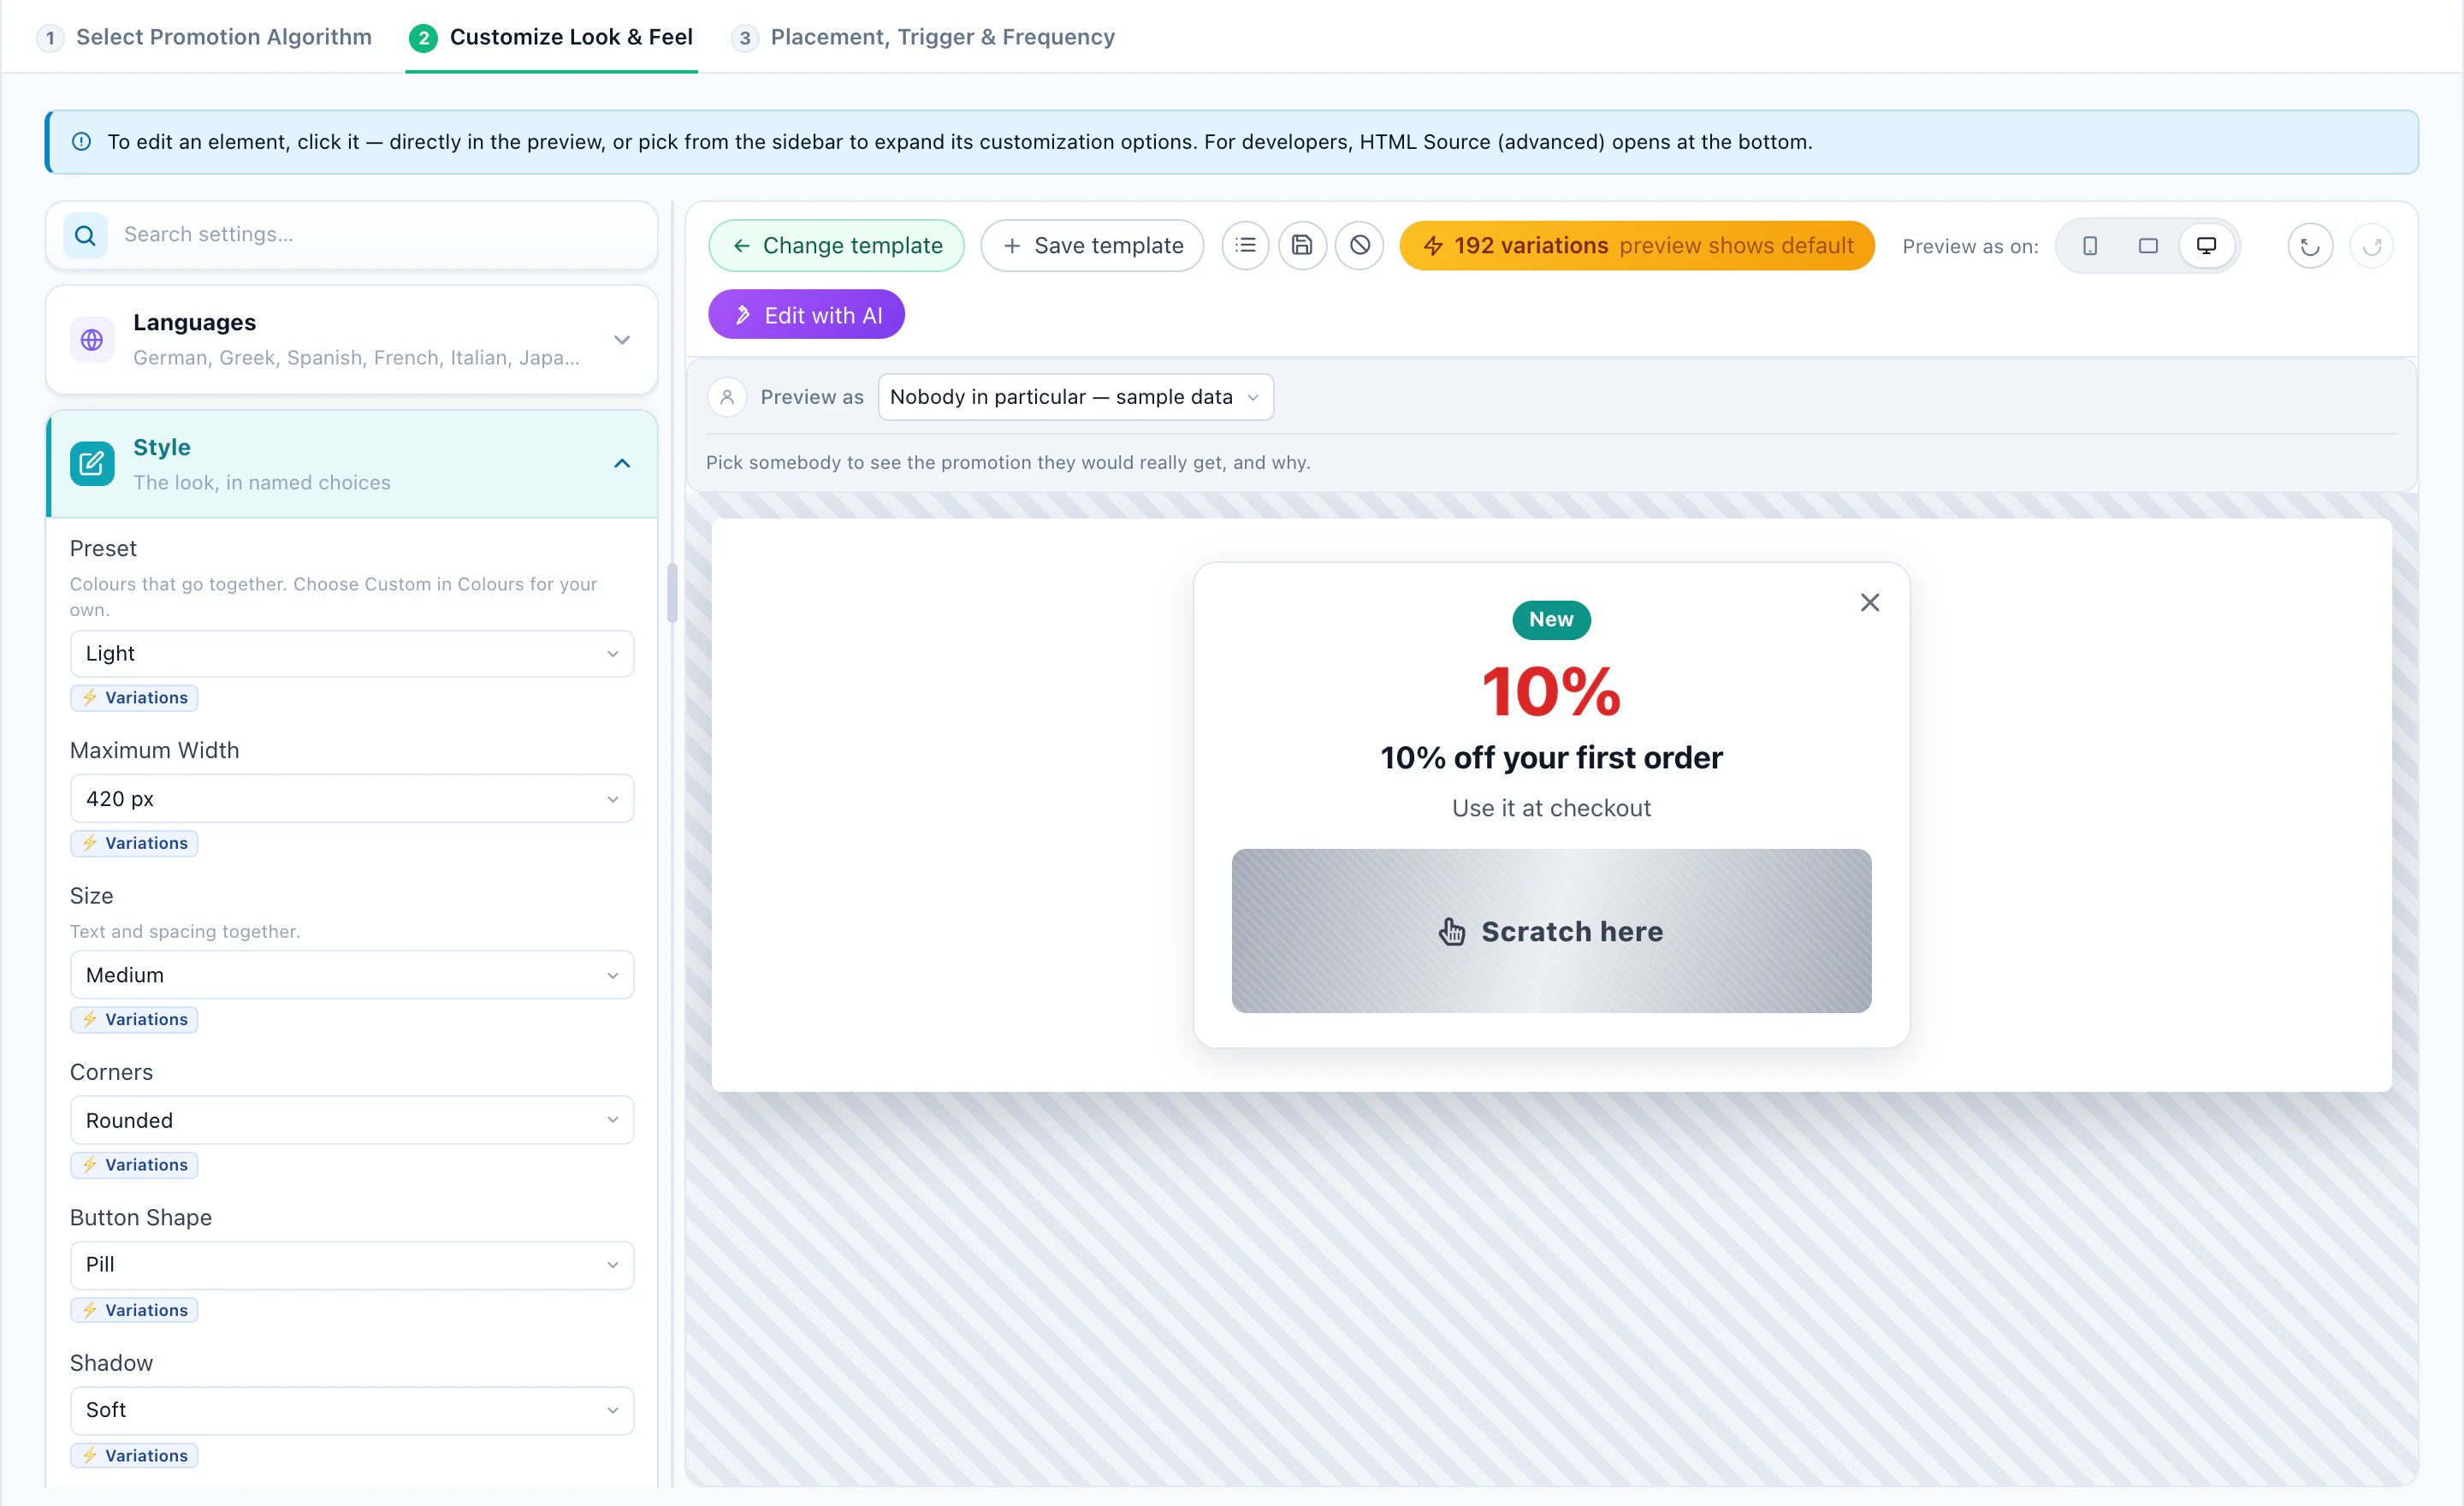2464x1506 pixels.
Task: Go to Placement, Trigger & Frequency step
Action: pos(923,37)
